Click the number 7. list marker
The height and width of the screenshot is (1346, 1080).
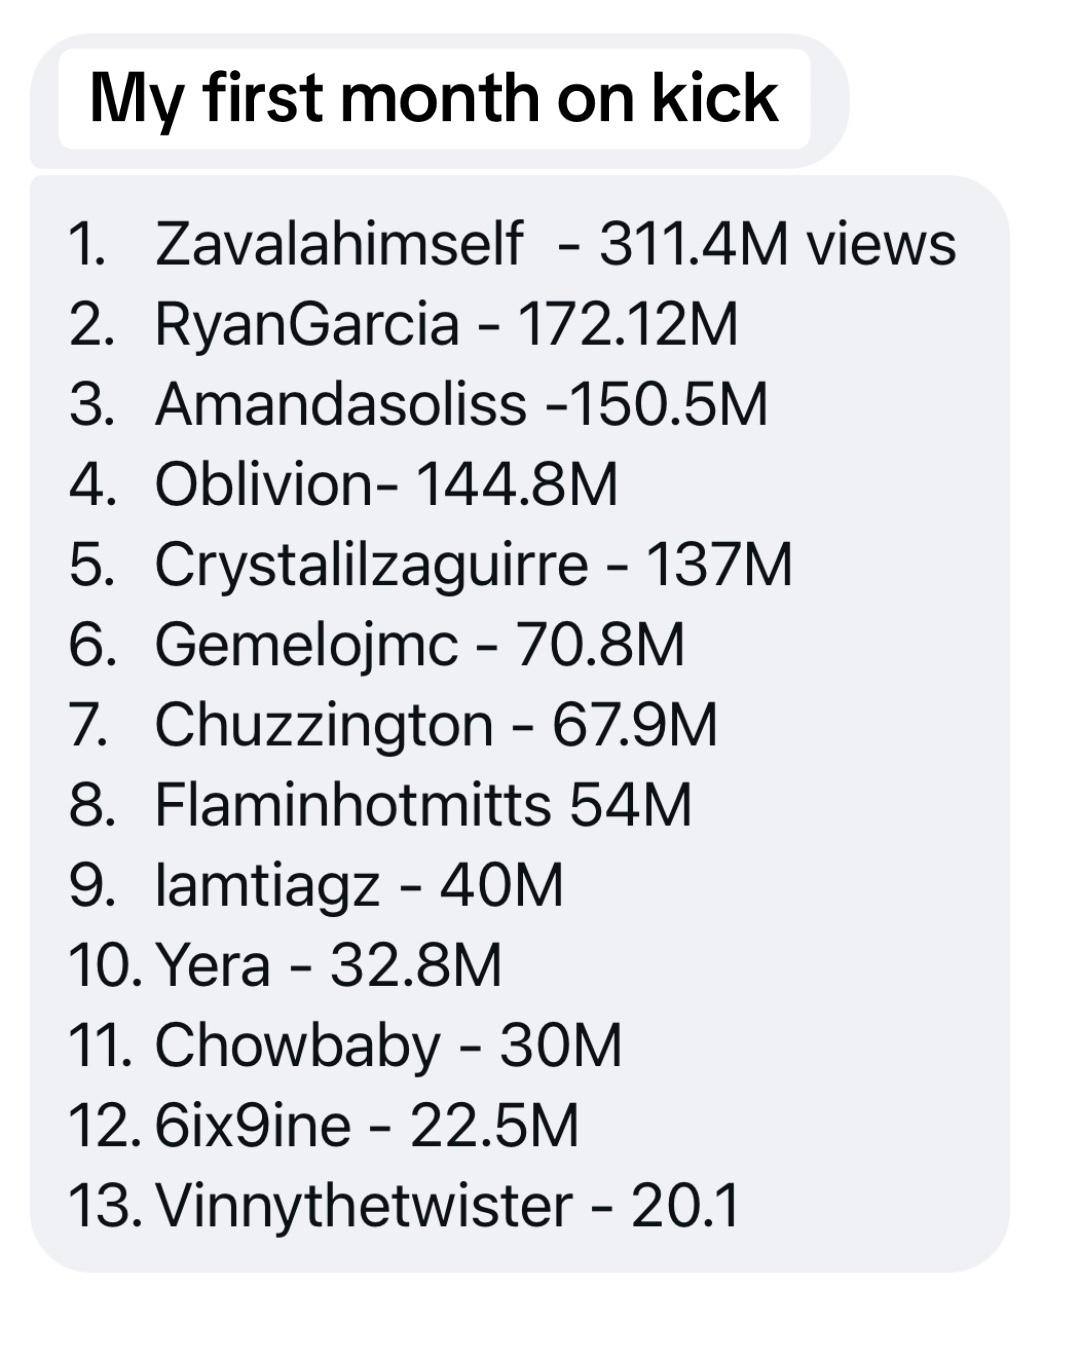tap(87, 724)
